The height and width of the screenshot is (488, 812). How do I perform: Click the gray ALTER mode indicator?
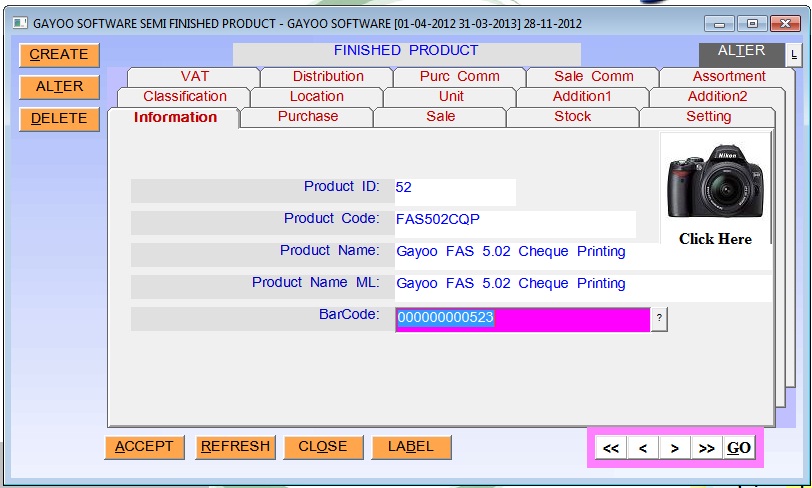pyautogui.click(x=741, y=54)
